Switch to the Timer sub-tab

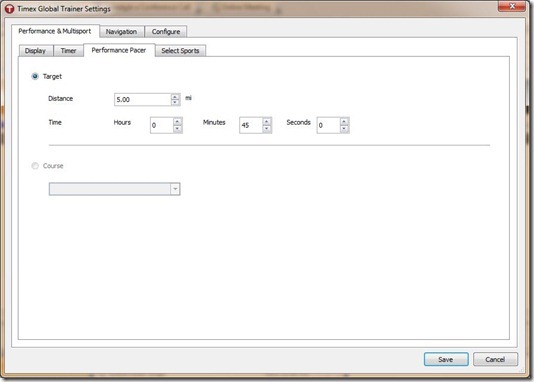pyautogui.click(x=68, y=51)
